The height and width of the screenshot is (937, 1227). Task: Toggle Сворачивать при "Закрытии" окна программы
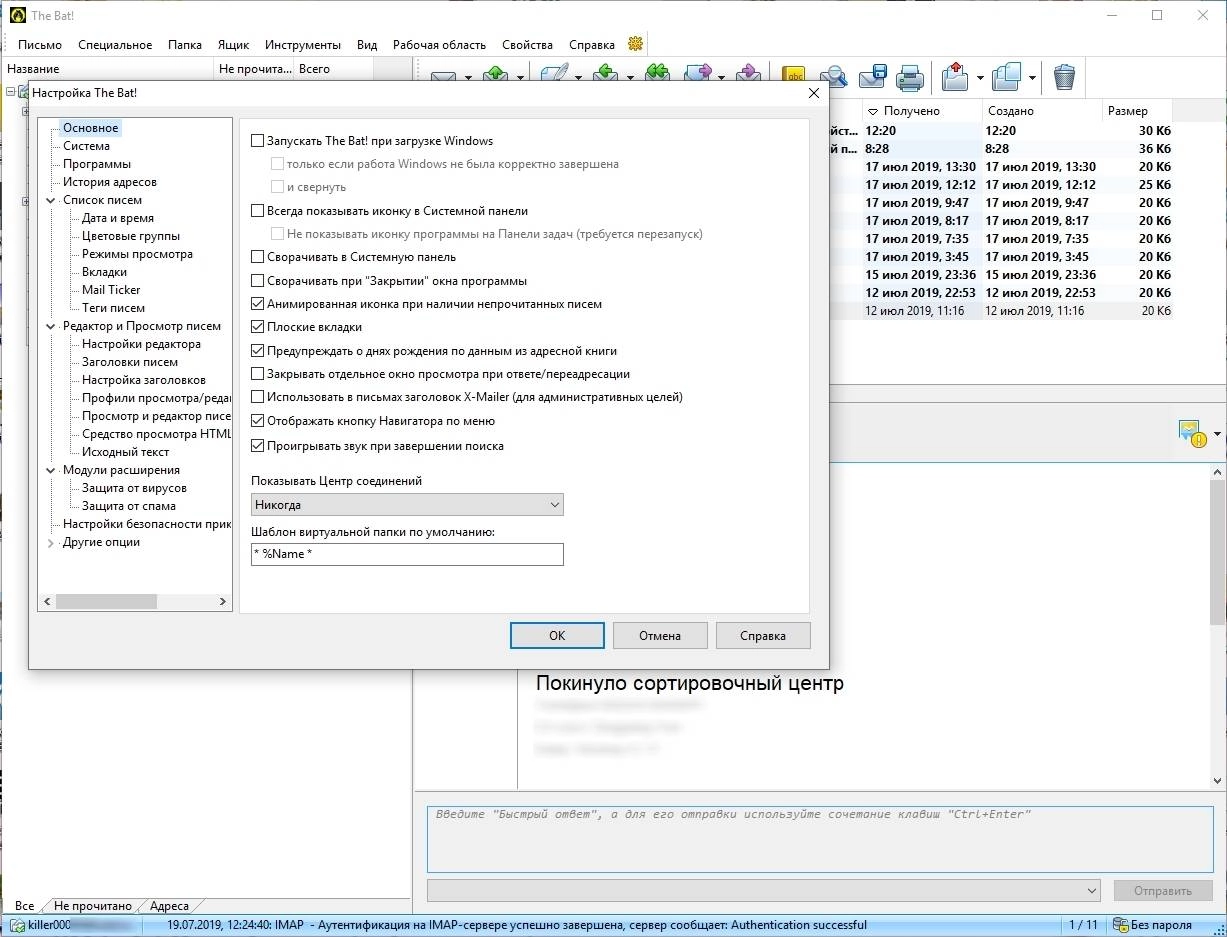point(258,281)
